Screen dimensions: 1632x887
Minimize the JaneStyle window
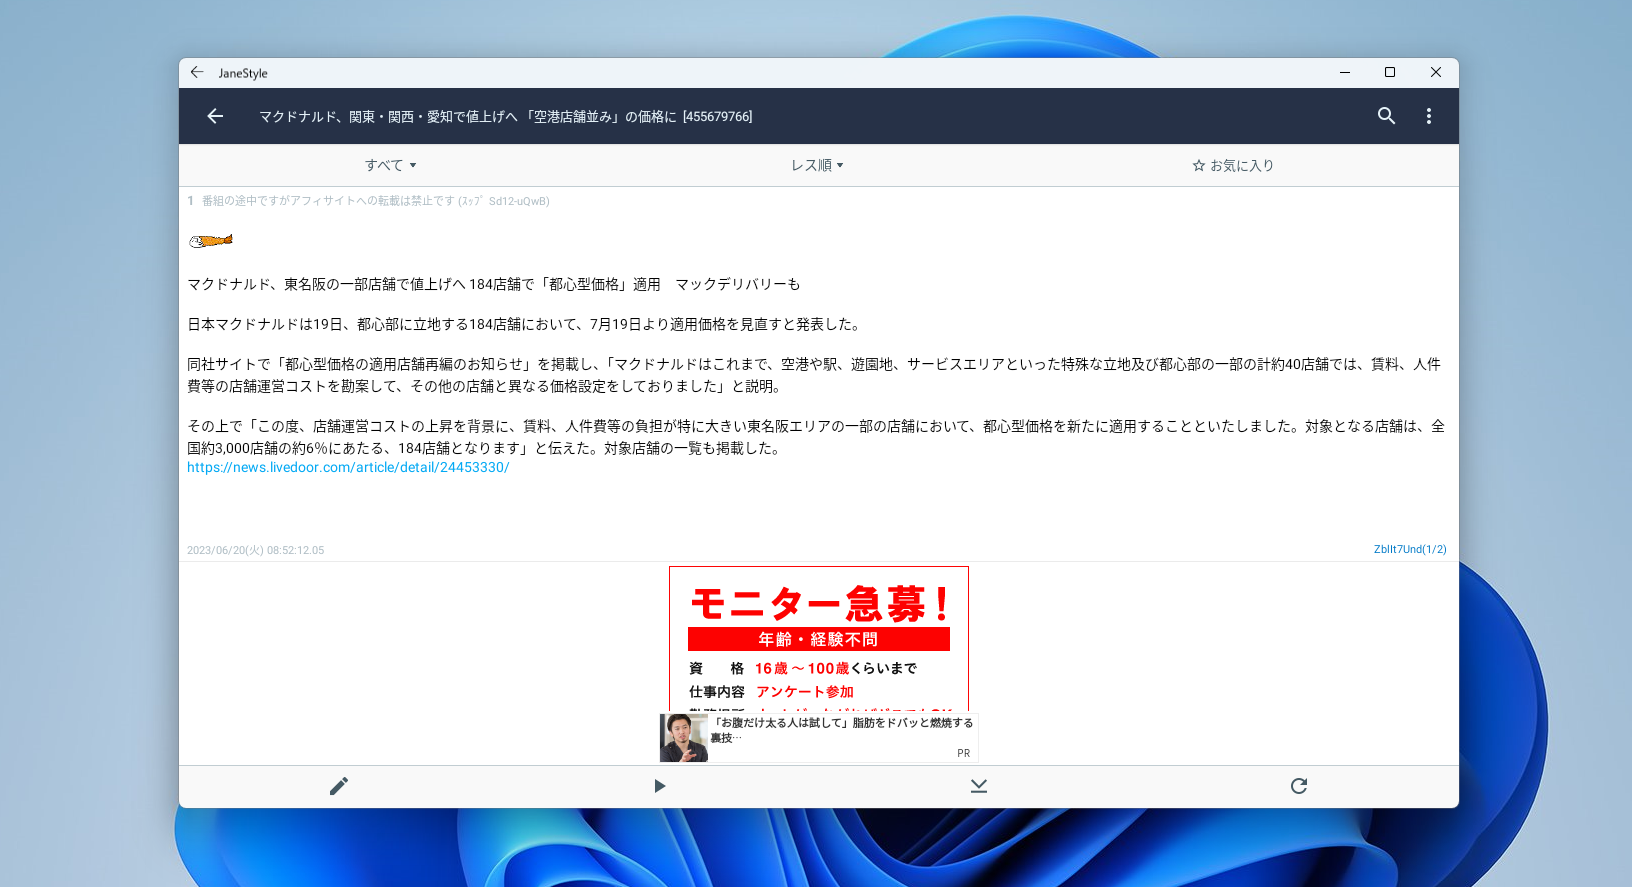1345,72
